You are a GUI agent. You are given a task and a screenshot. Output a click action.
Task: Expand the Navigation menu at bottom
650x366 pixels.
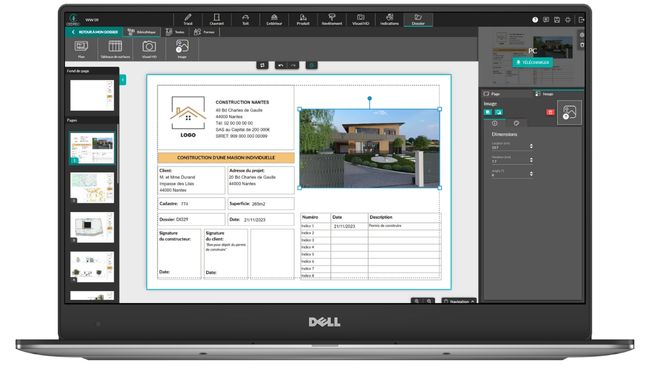tap(459, 301)
